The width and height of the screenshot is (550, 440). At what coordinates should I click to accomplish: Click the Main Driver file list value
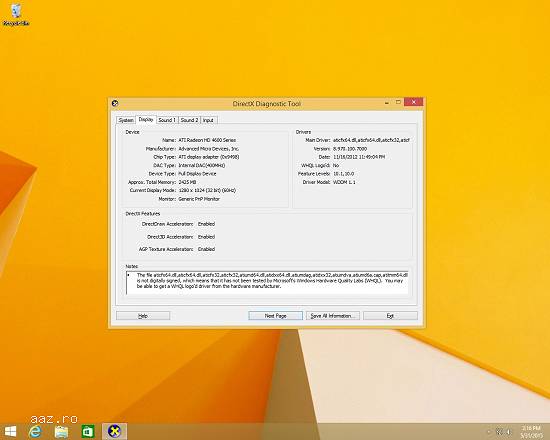tap(371, 140)
